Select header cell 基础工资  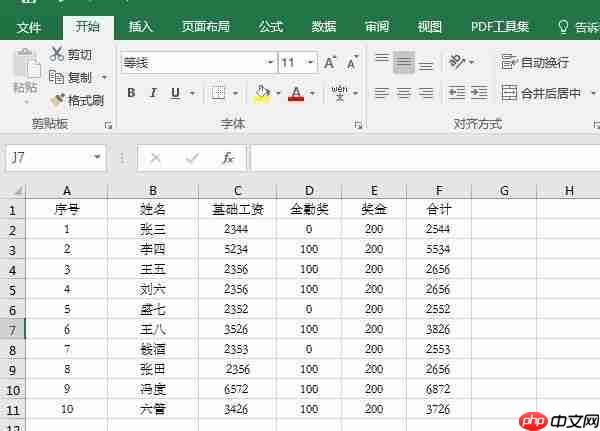point(237,209)
